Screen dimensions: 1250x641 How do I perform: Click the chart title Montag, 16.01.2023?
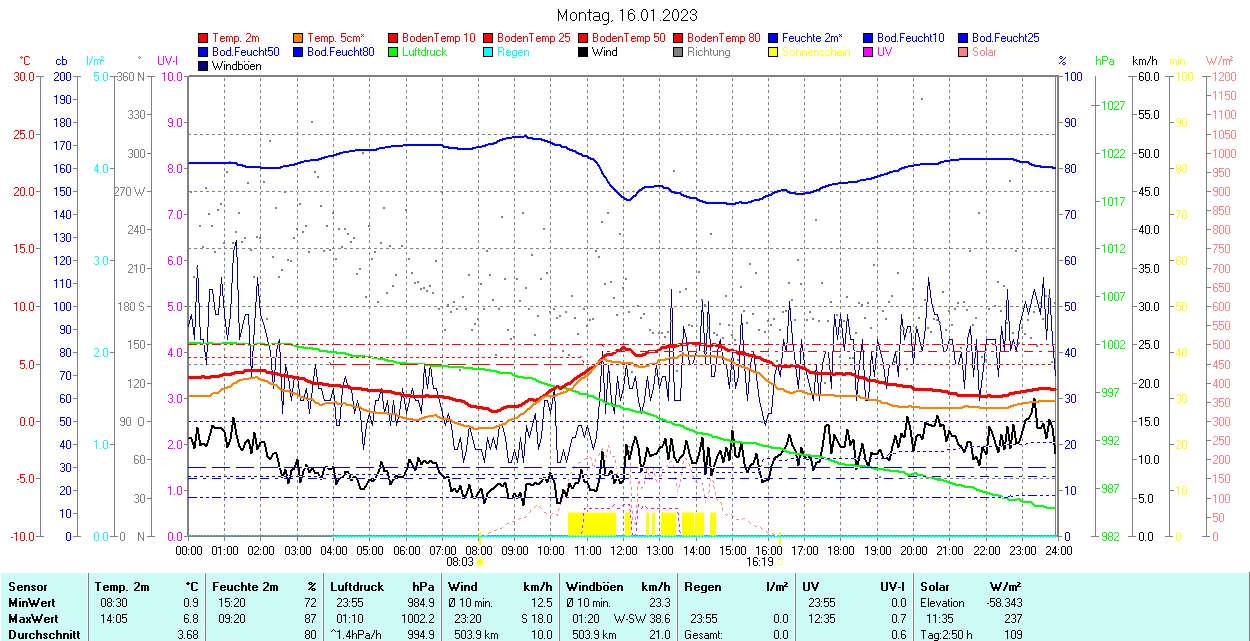coord(626,15)
